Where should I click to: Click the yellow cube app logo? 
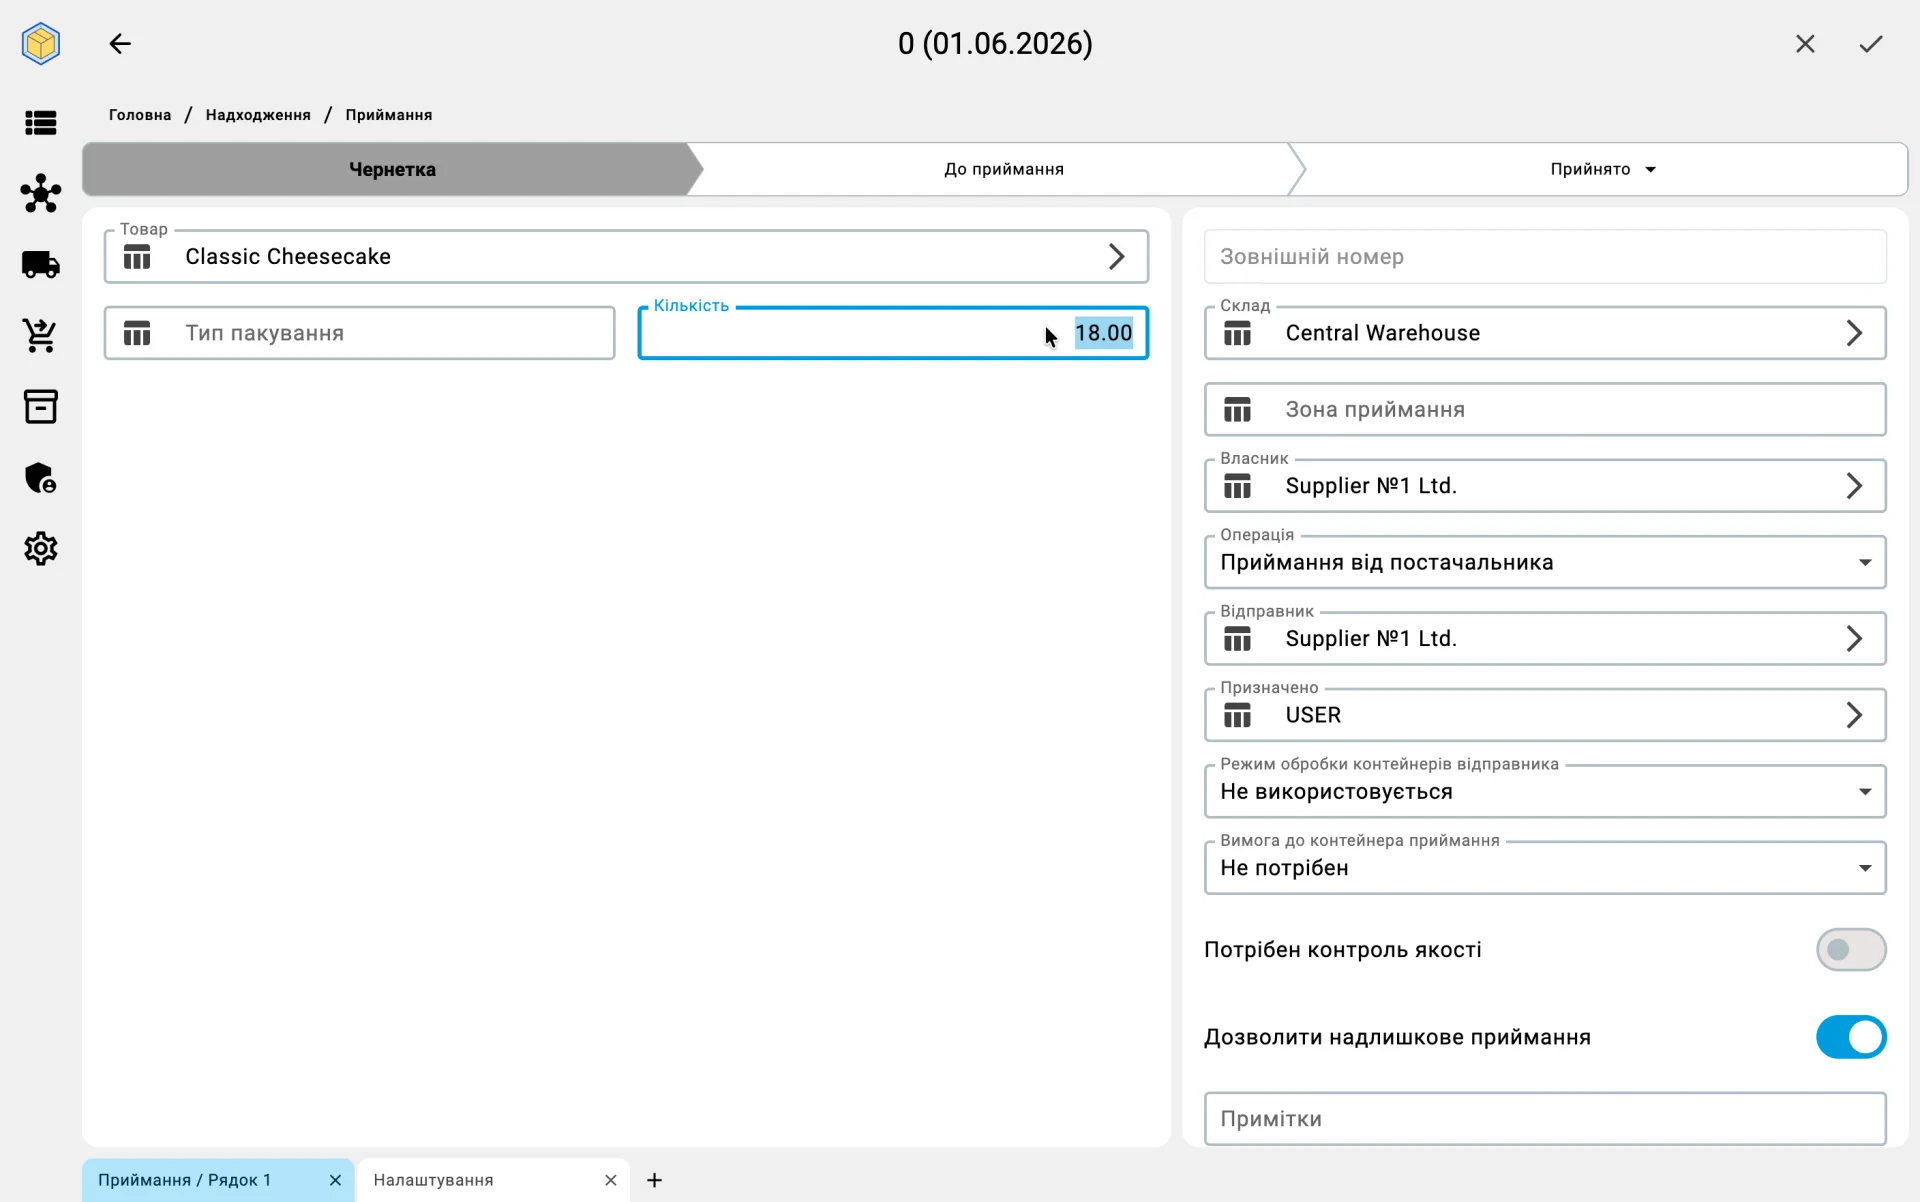(41, 44)
